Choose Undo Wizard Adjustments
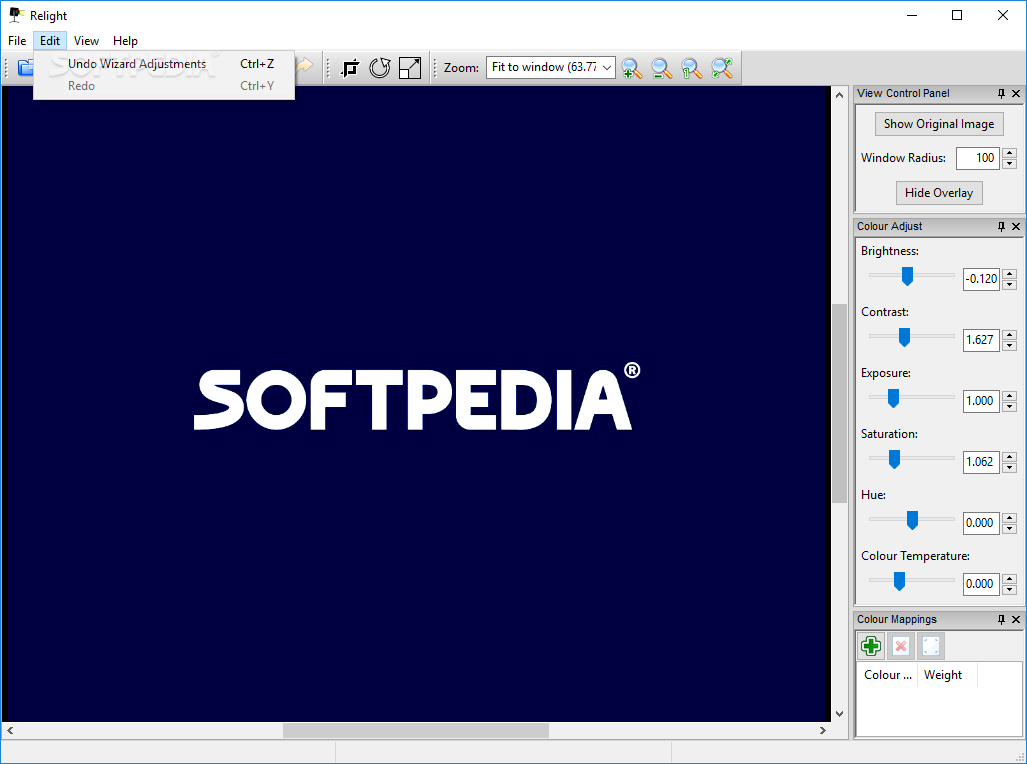The image size is (1027, 764). coord(164,64)
